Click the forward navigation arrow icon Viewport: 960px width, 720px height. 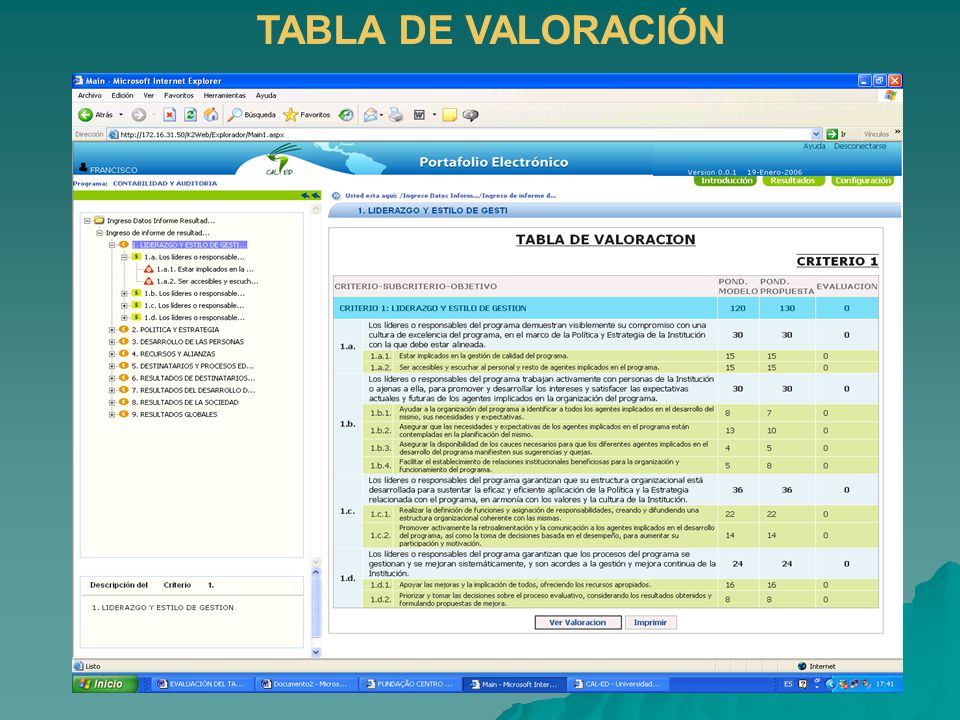click(x=139, y=114)
